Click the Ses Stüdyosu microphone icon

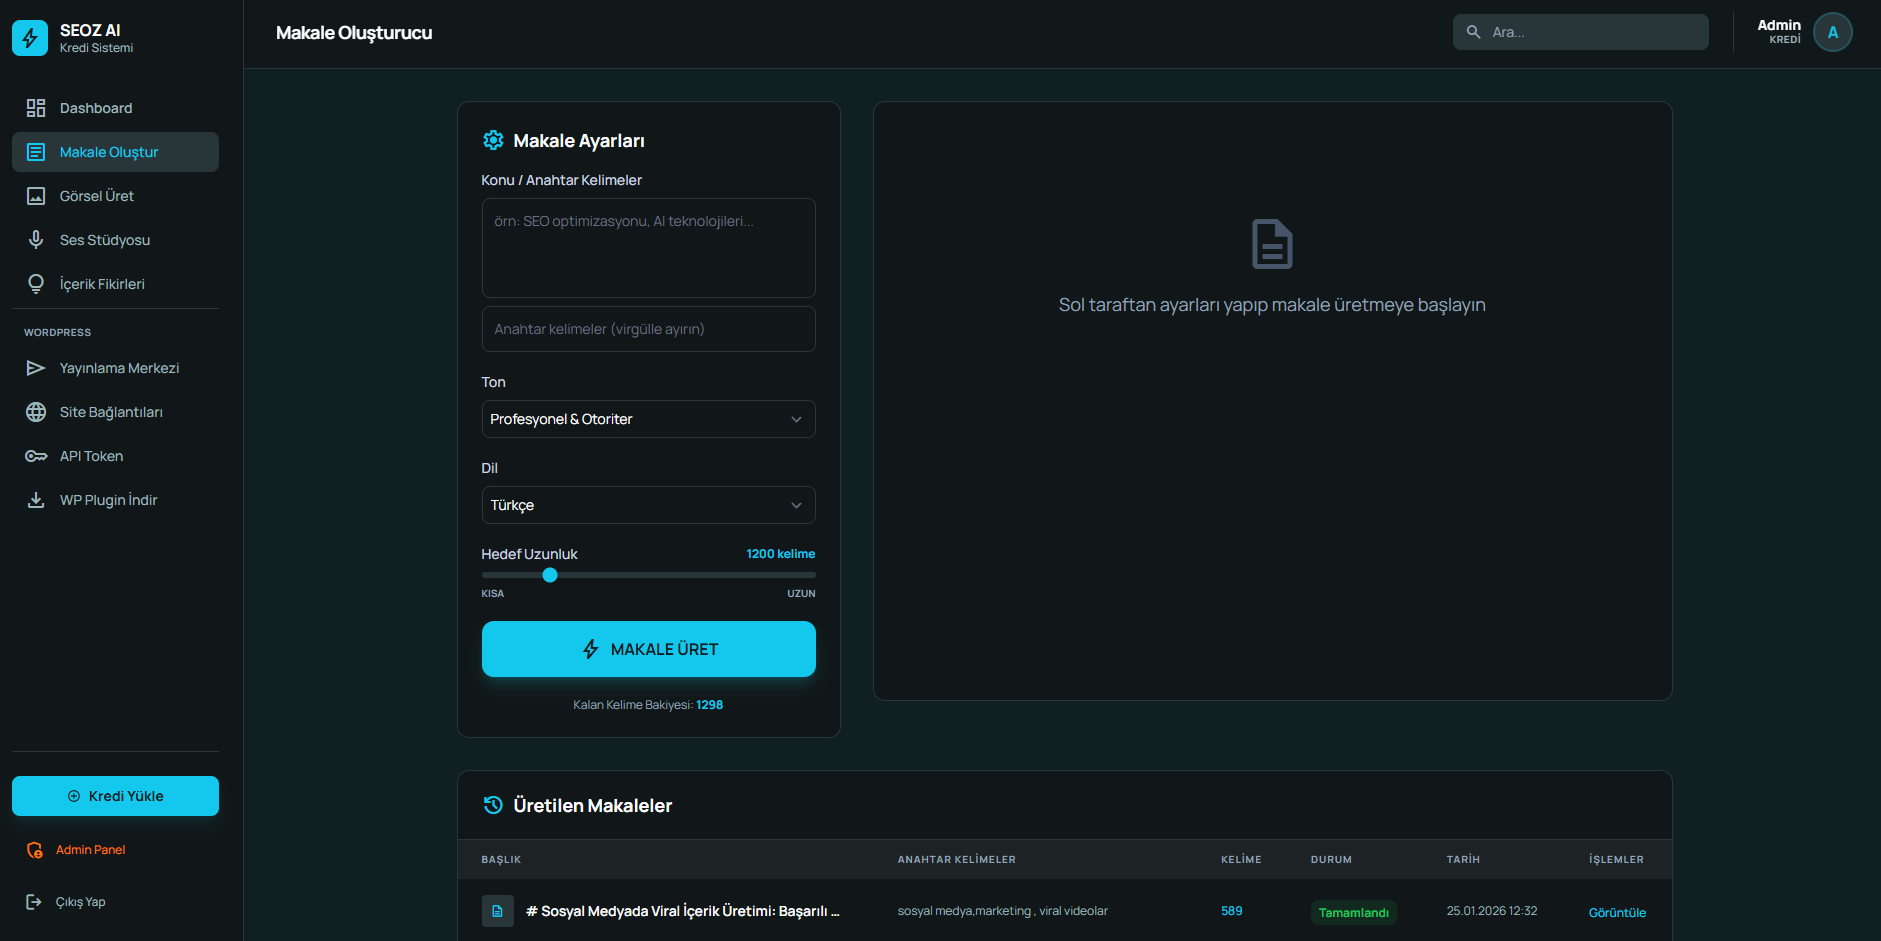pyautogui.click(x=36, y=240)
